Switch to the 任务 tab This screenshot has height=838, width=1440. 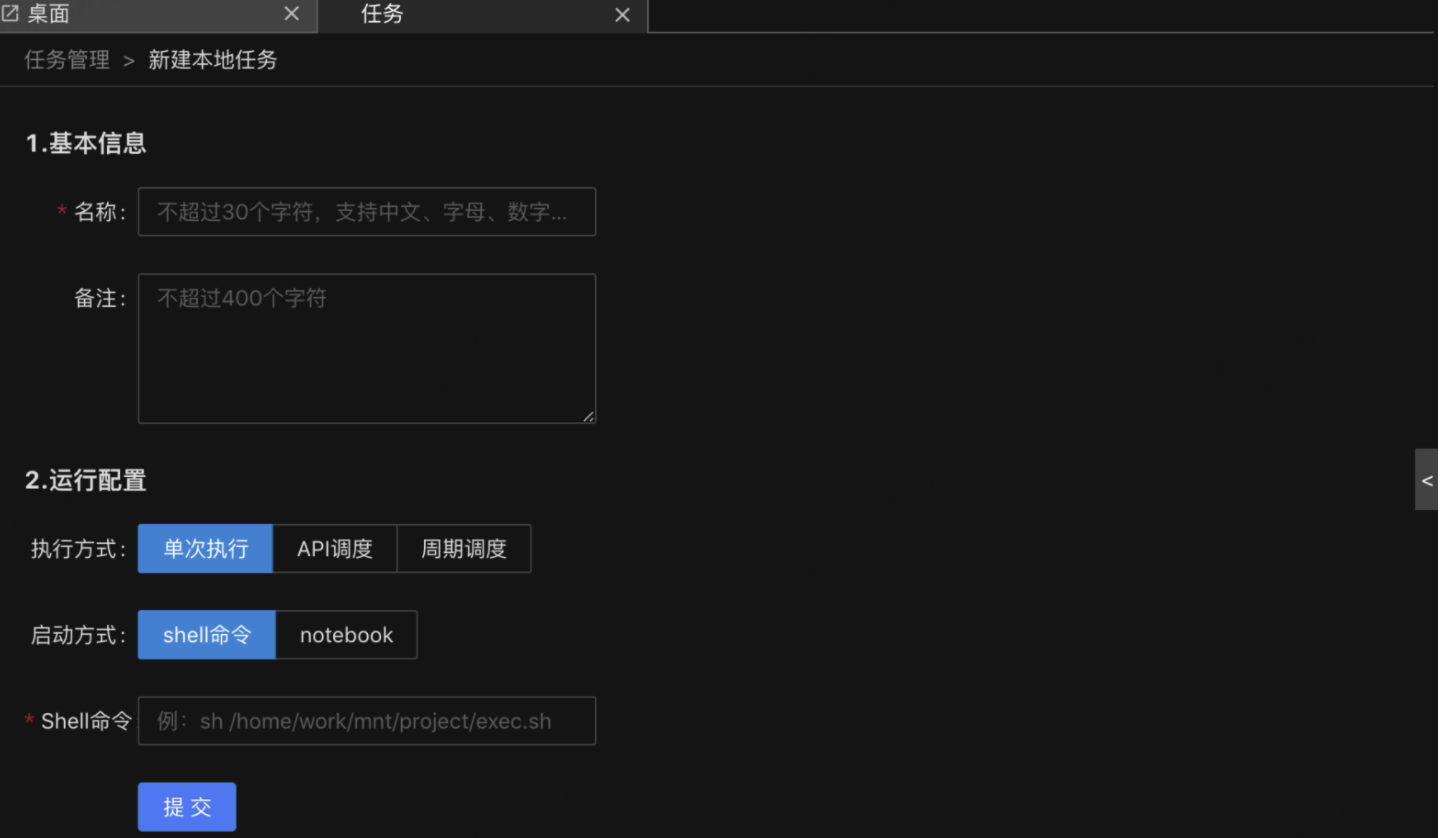tap(483, 15)
